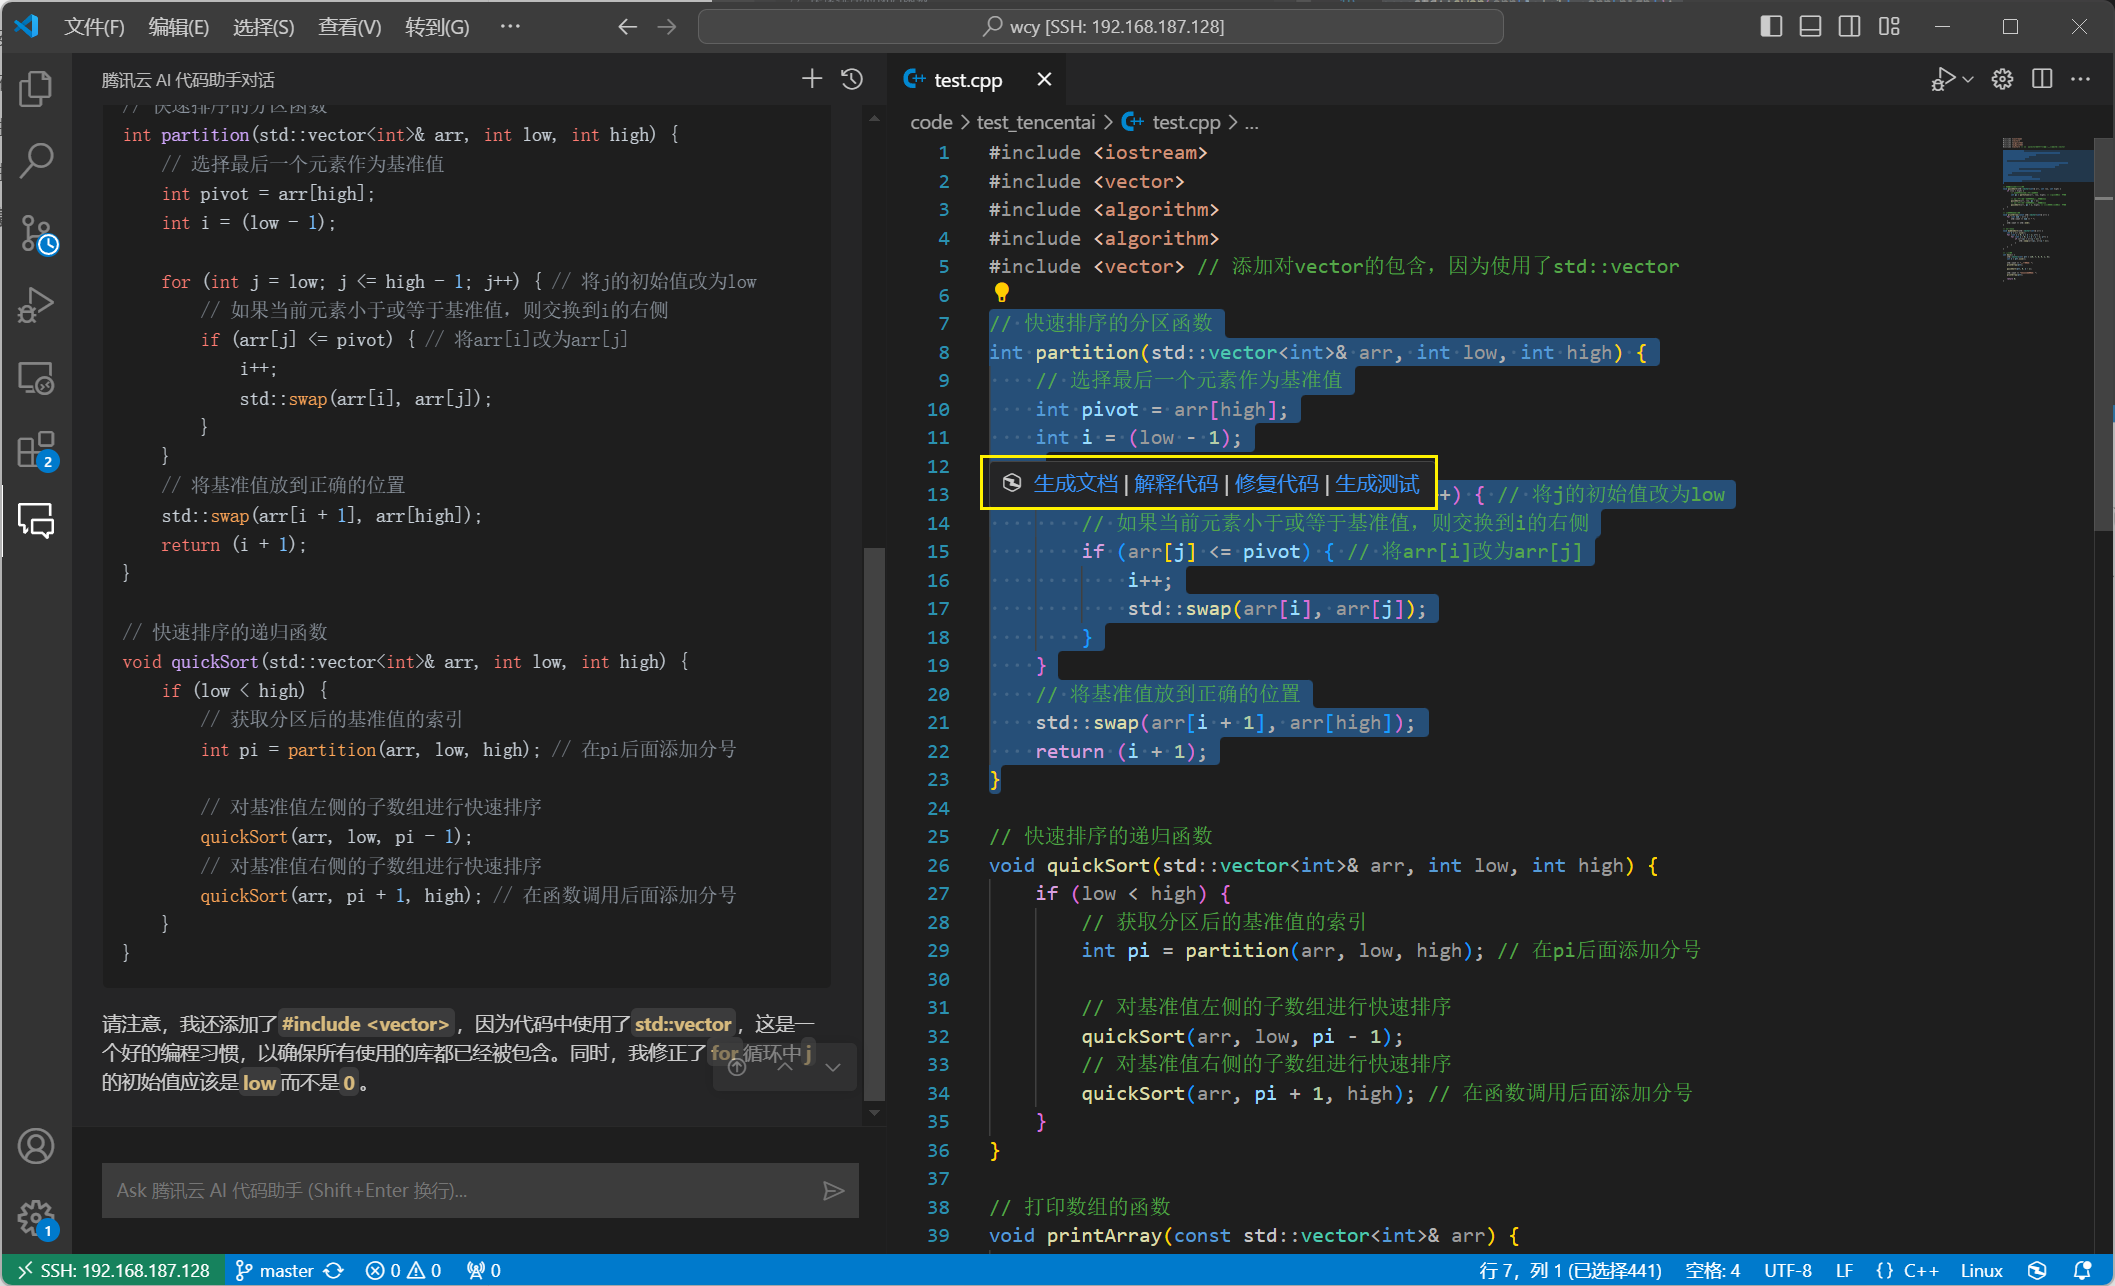Viewport: 2115px width, 1286px height.
Task: Open Remote Explorer view
Action: (36, 378)
